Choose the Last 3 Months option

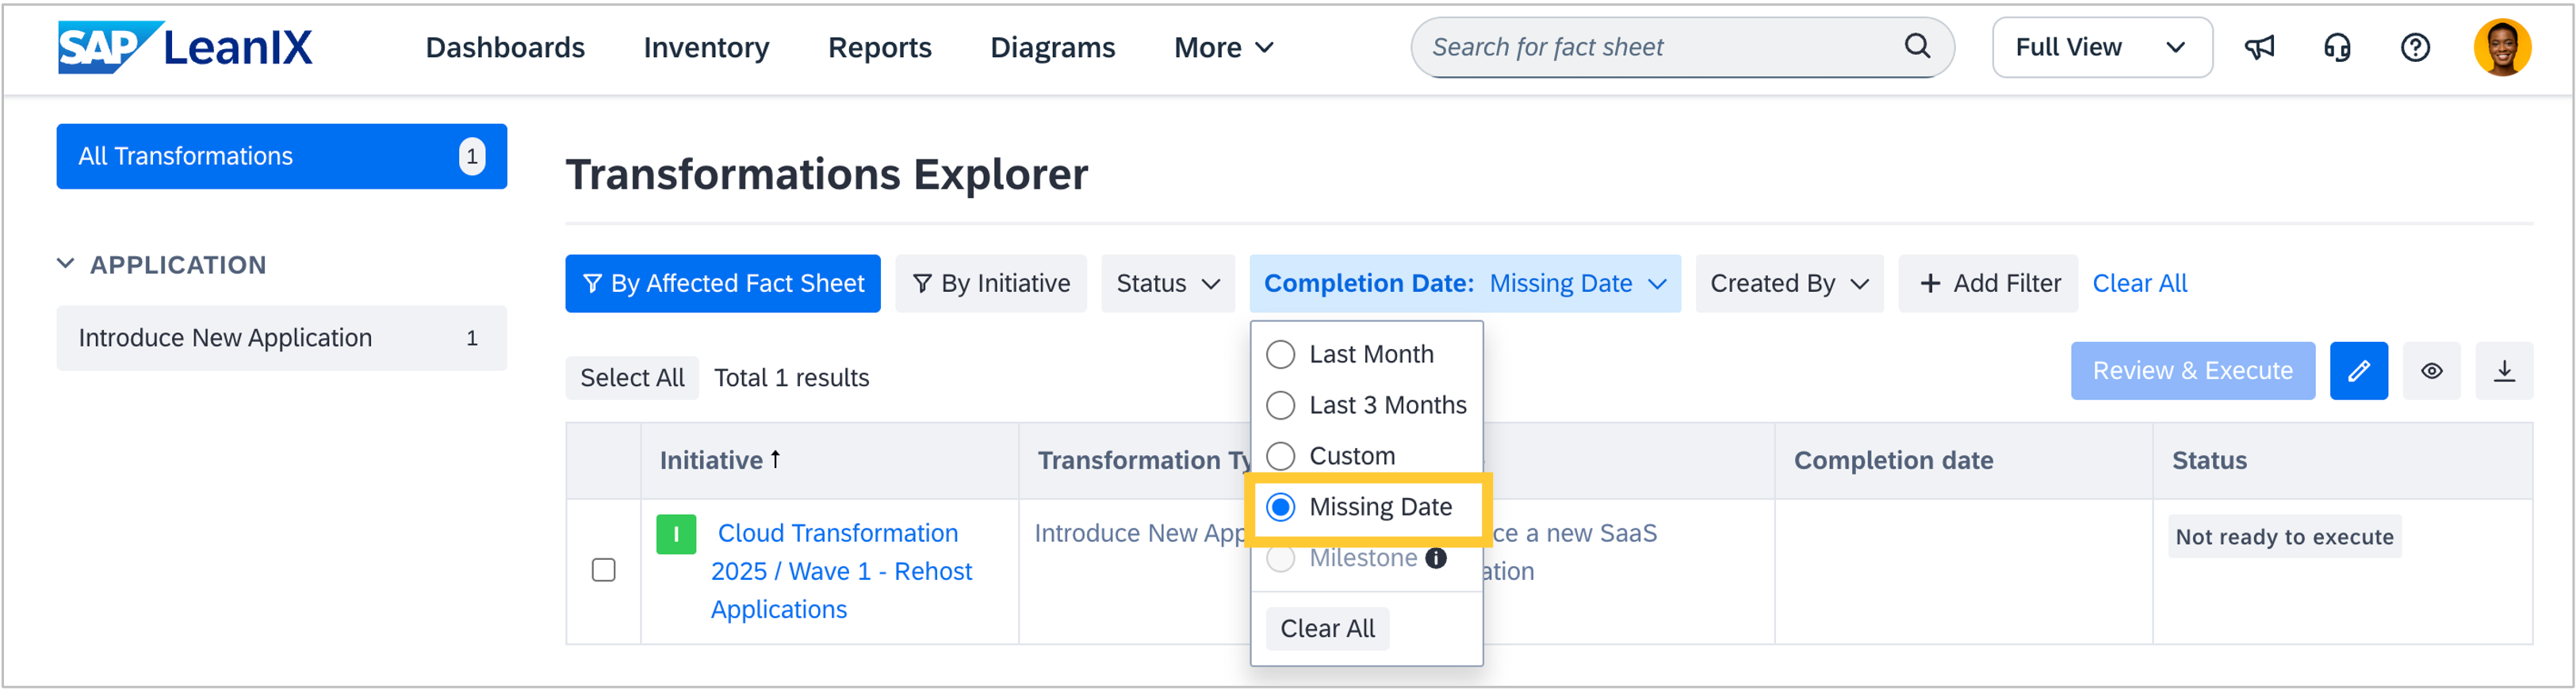coord(1281,405)
